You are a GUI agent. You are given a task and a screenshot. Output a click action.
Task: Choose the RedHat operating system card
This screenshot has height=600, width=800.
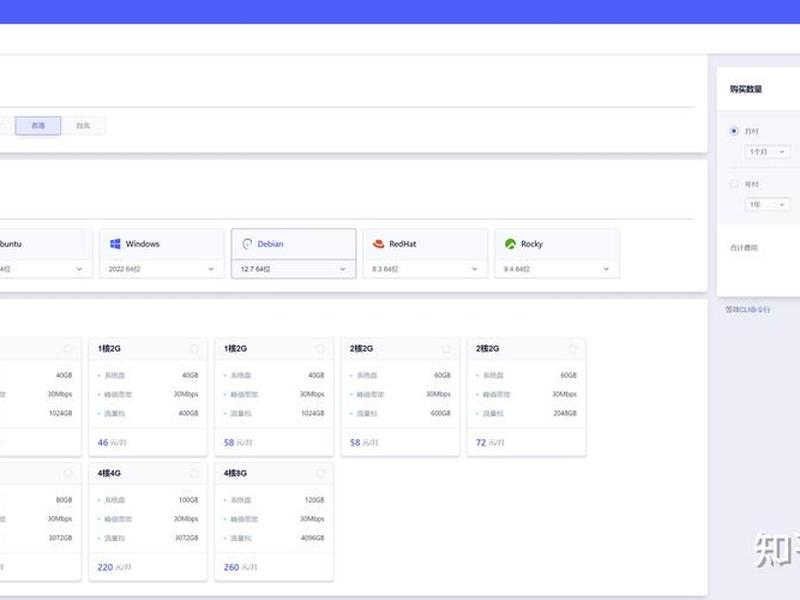(425, 254)
